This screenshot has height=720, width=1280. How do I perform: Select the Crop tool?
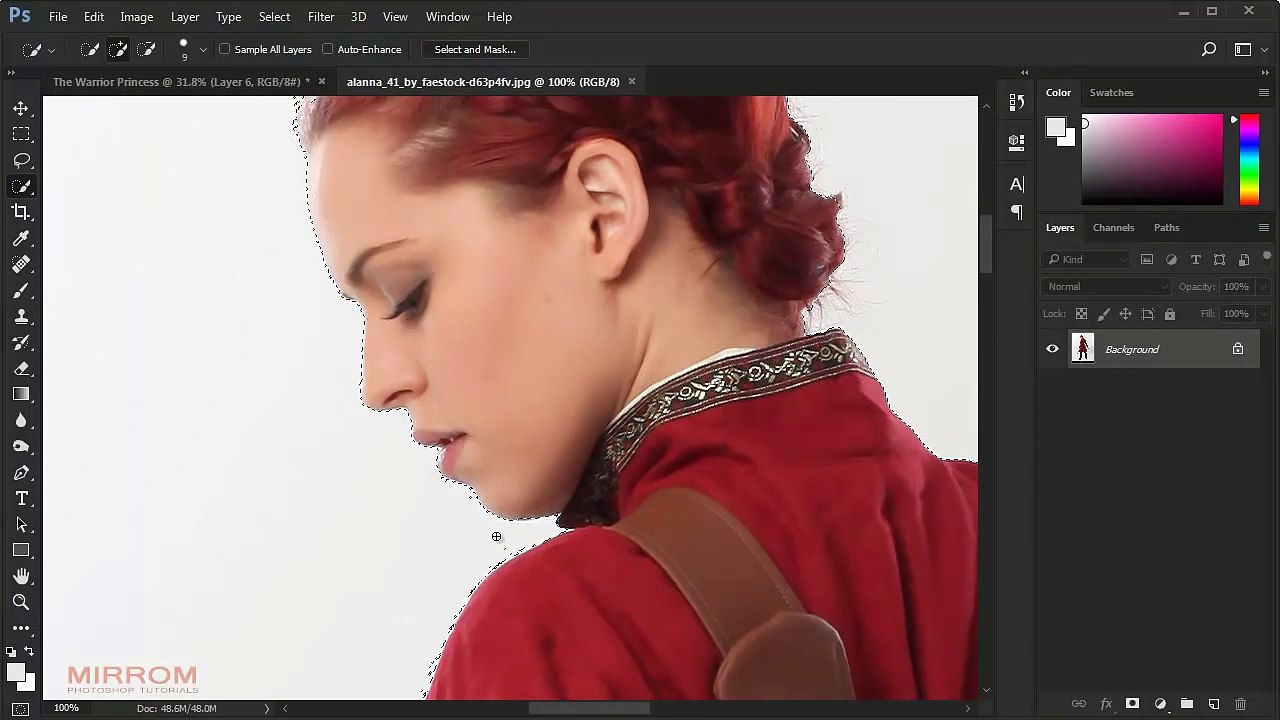tap(21, 212)
